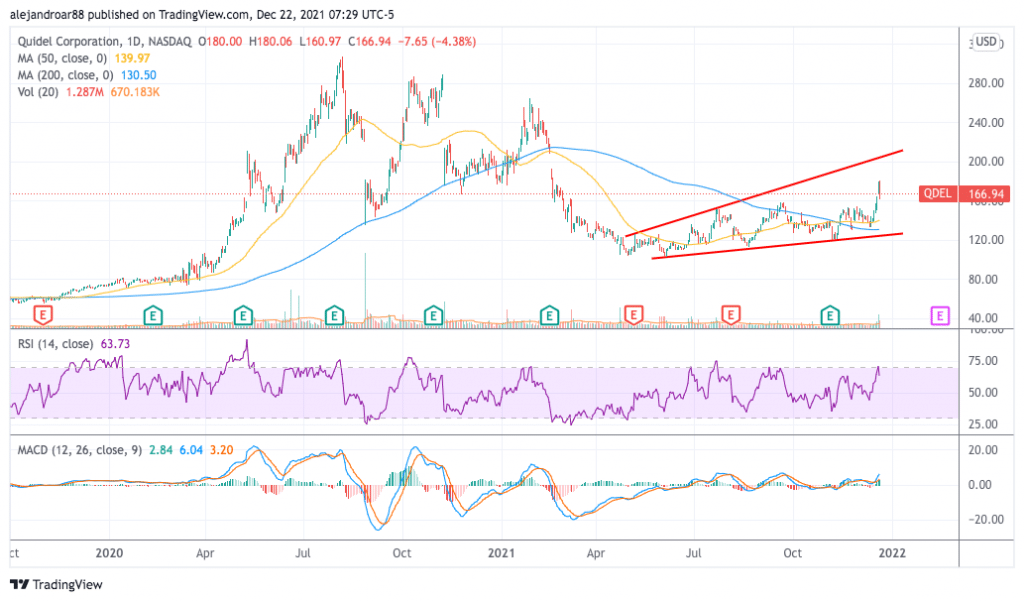This screenshot has height=602, width=1024.
Task: Click the MACD line value 6.04
Action: tap(191, 450)
